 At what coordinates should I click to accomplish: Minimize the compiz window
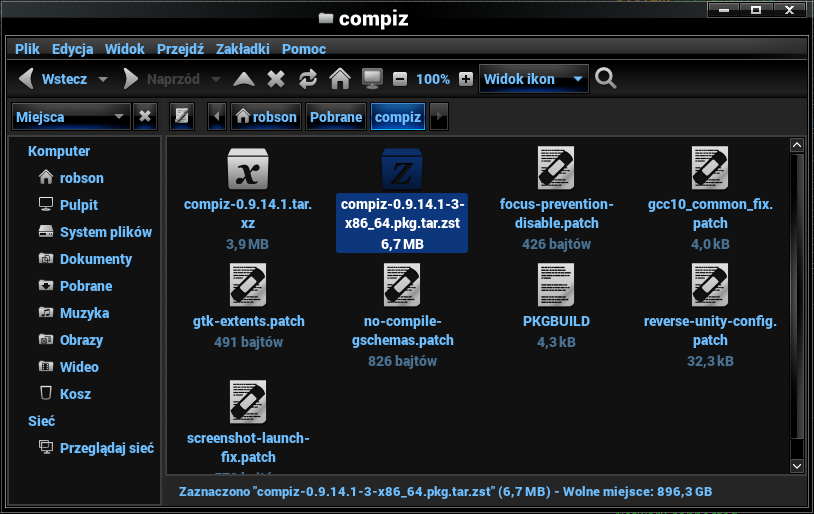(x=724, y=10)
